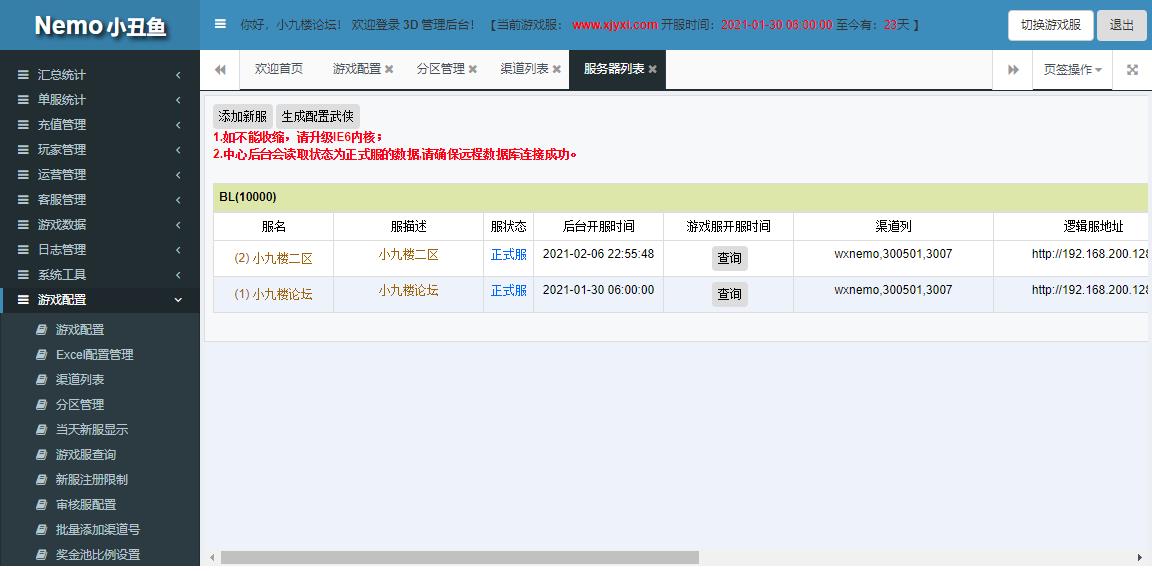1152x571 pixels.
Task: Click 查询 for 小九楼二区 row
Action: 729,258
